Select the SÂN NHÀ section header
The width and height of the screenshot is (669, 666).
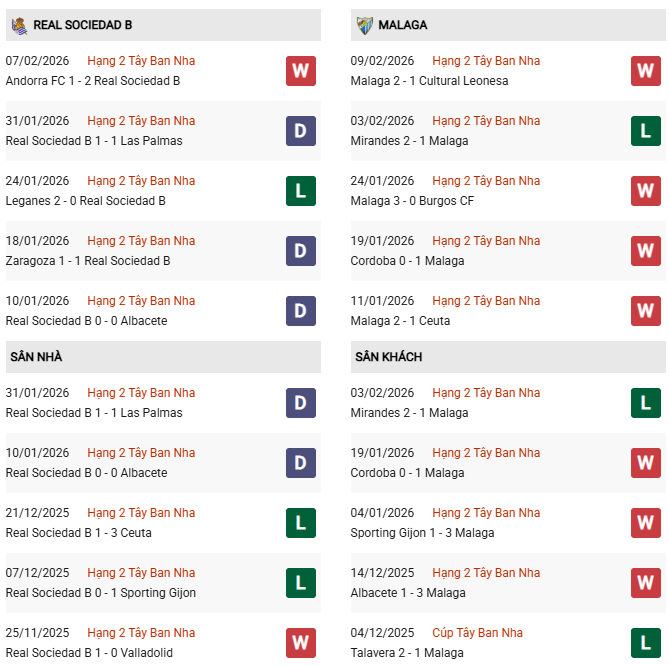(36, 357)
